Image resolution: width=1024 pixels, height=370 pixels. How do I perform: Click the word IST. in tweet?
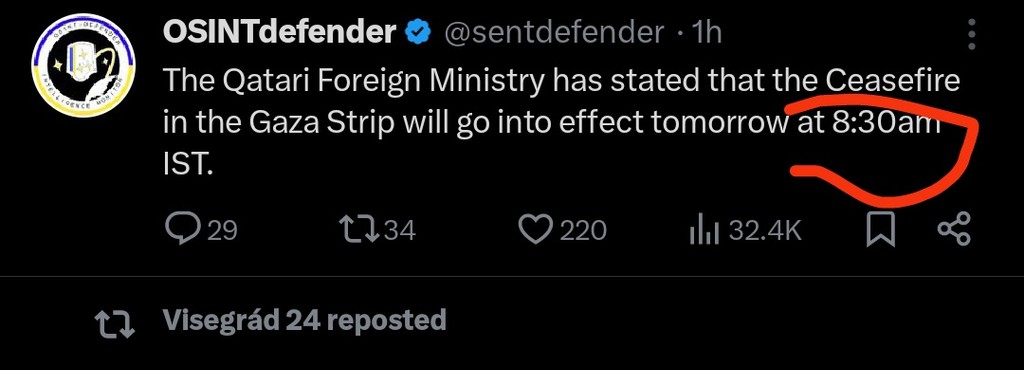point(187,166)
